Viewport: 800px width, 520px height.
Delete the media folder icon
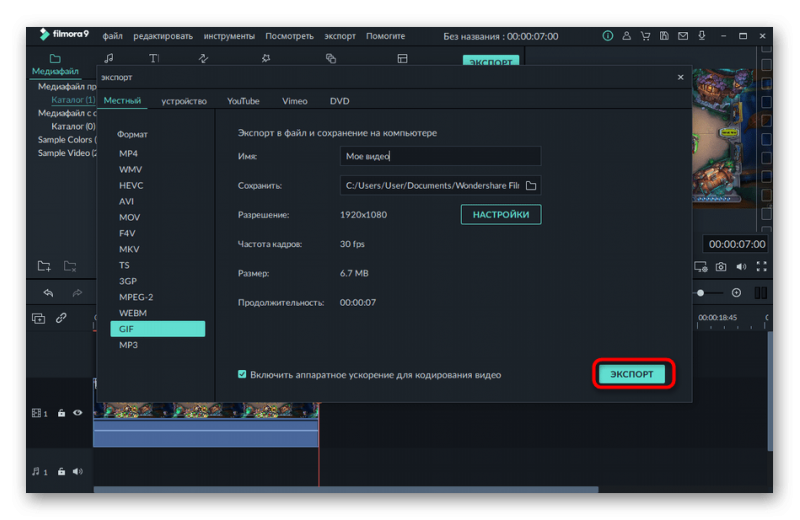click(70, 266)
